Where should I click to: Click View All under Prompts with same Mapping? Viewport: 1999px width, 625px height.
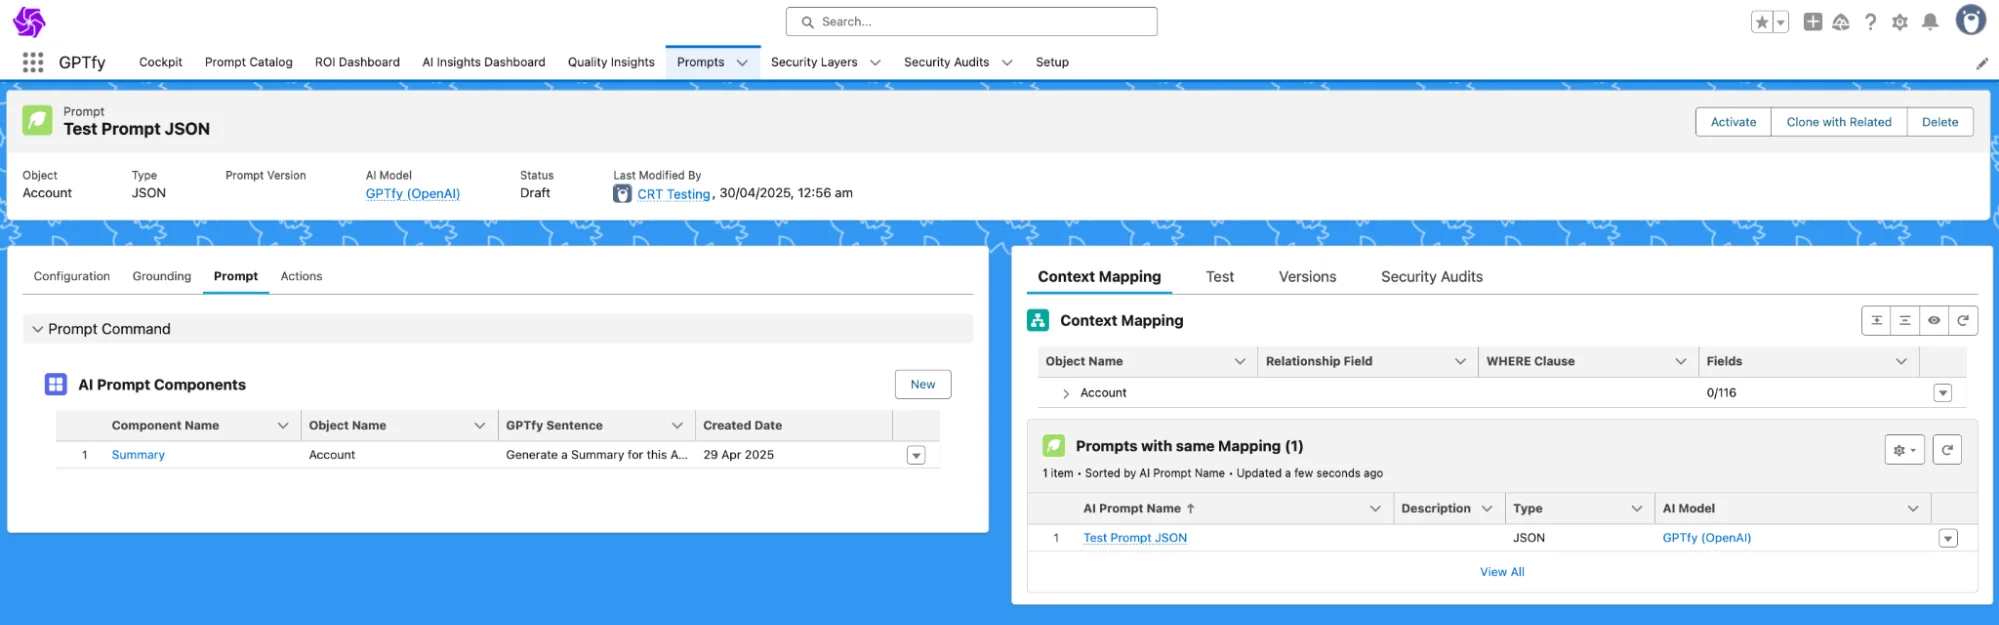click(1502, 572)
